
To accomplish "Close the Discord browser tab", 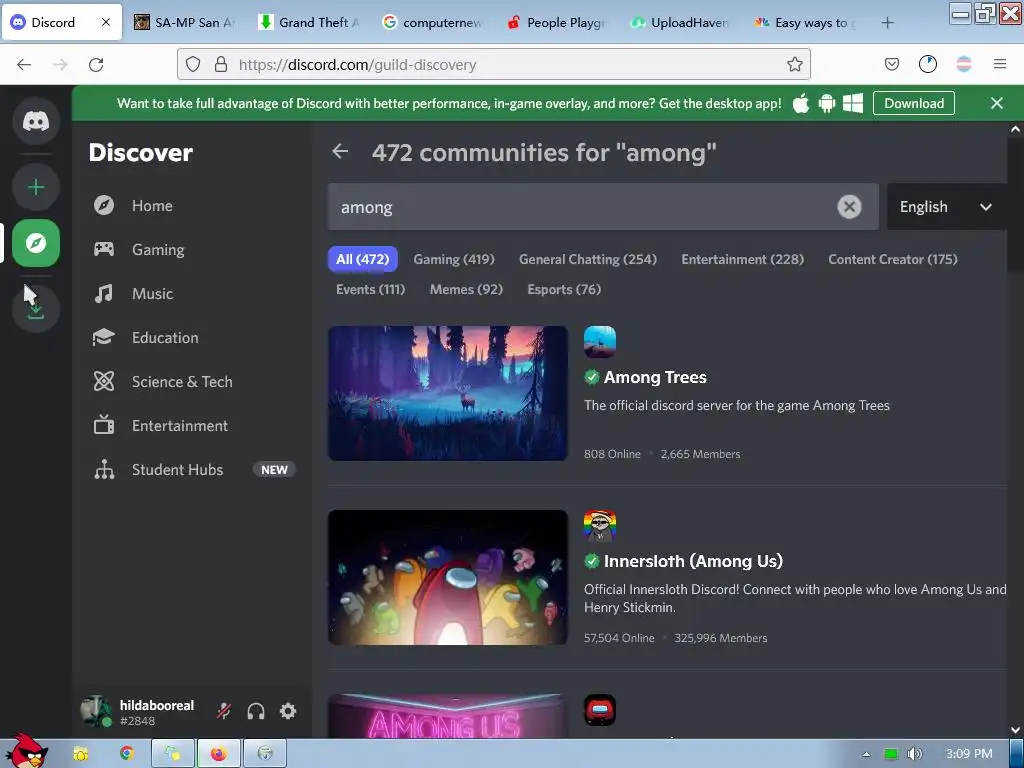I will coord(106,22).
